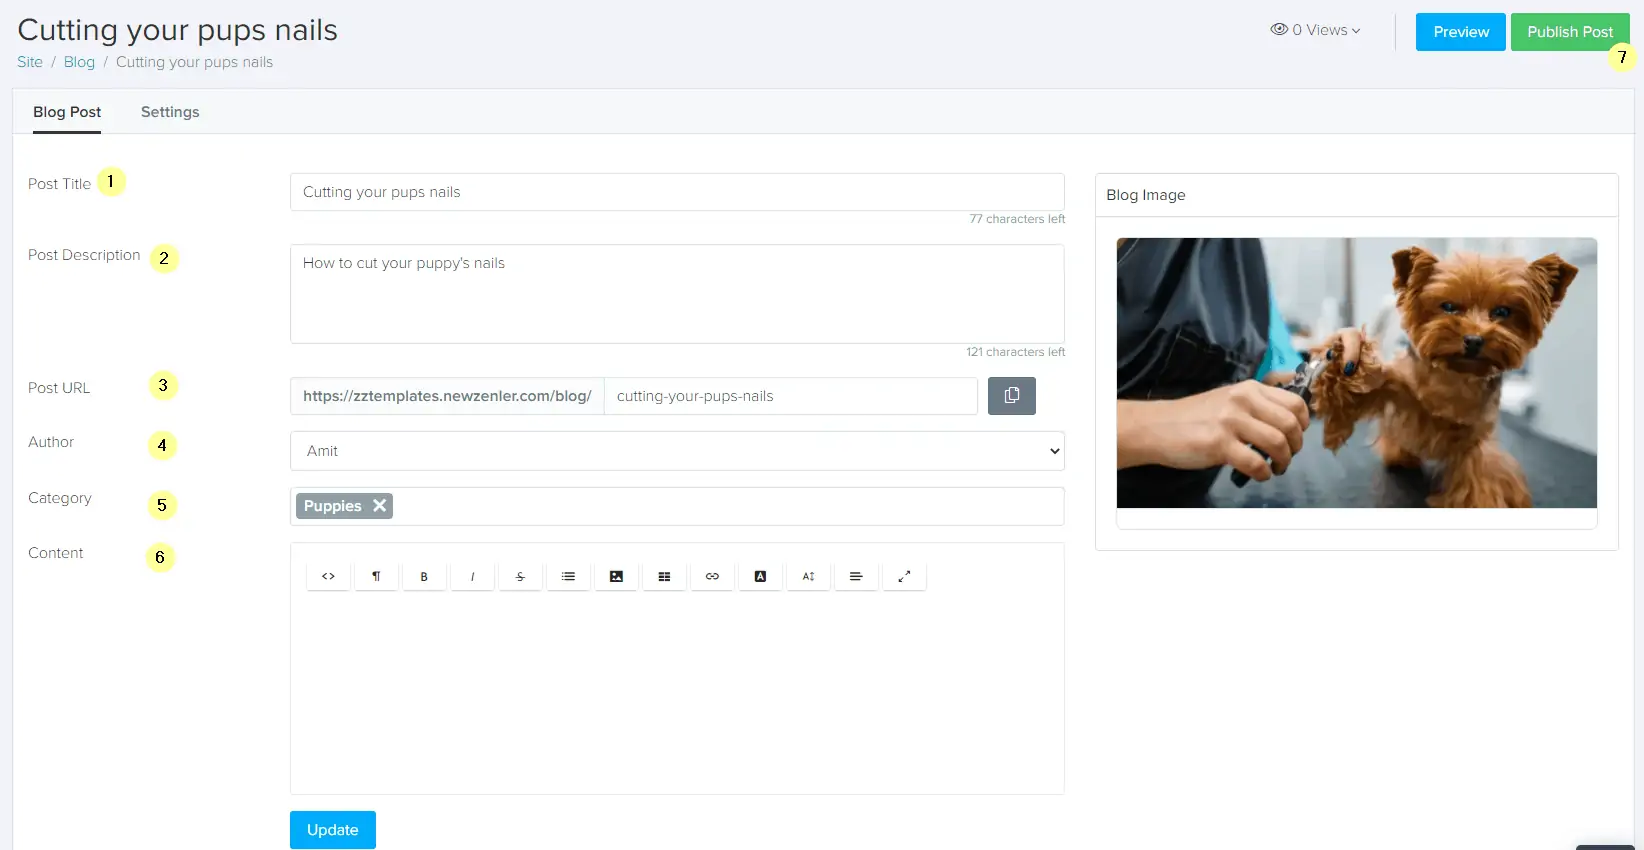This screenshot has height=850, width=1644.
Task: Open the Author dropdown showing Amit
Action: tap(677, 451)
